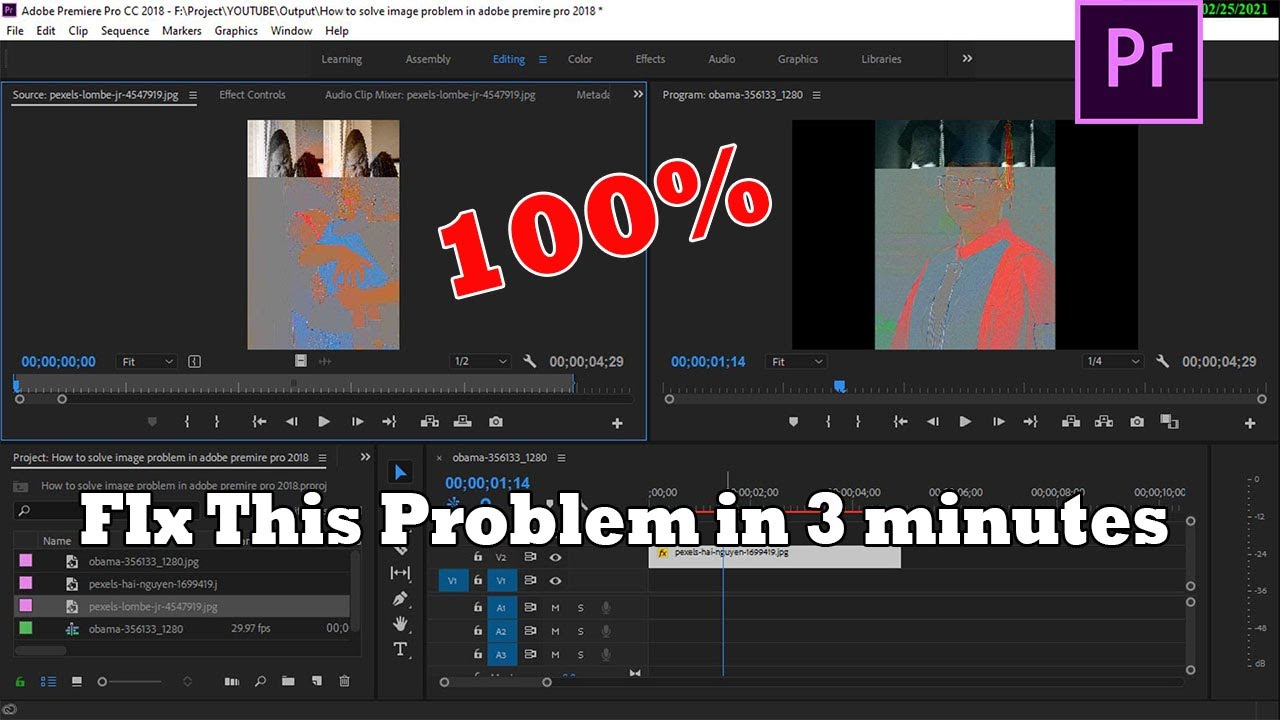This screenshot has width=1280, height=720.
Task: Open Editing workspace menu icon
Action: 543,59
